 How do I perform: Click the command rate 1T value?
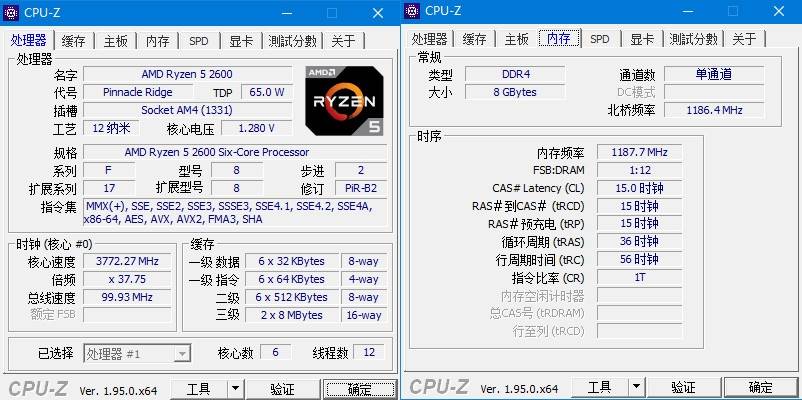[x=639, y=278]
